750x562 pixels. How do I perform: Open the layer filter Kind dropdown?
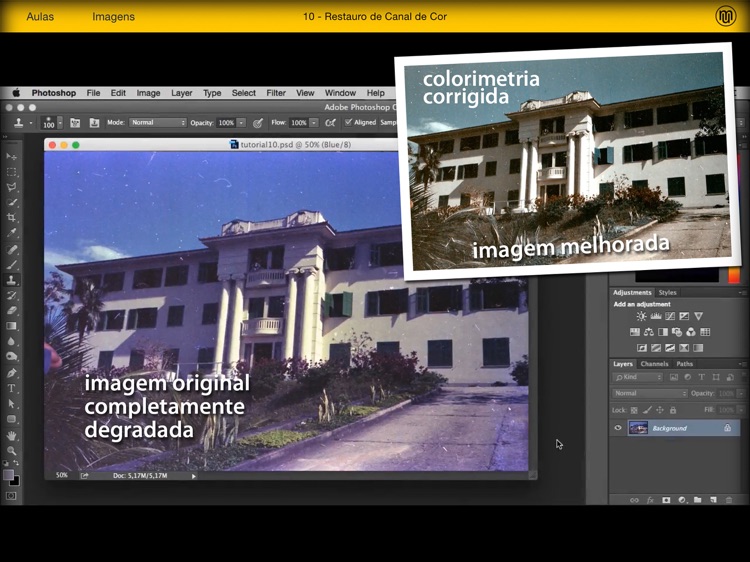coord(638,377)
